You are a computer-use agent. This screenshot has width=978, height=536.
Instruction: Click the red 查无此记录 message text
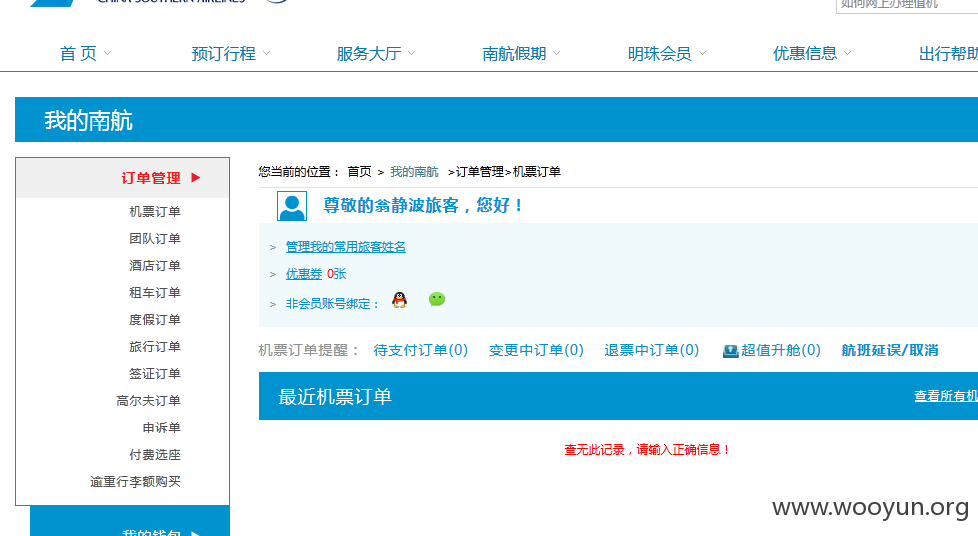pos(647,450)
